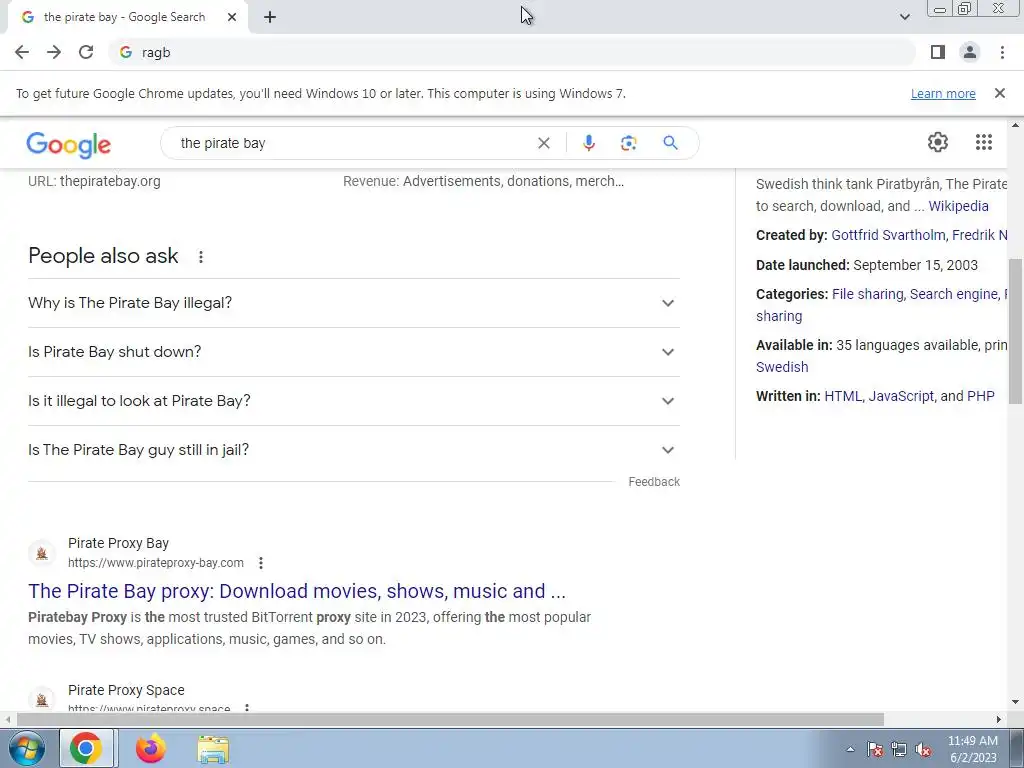Open the Wikipedia link in knowledge panel
Screen dimensions: 1024x768
(958, 206)
